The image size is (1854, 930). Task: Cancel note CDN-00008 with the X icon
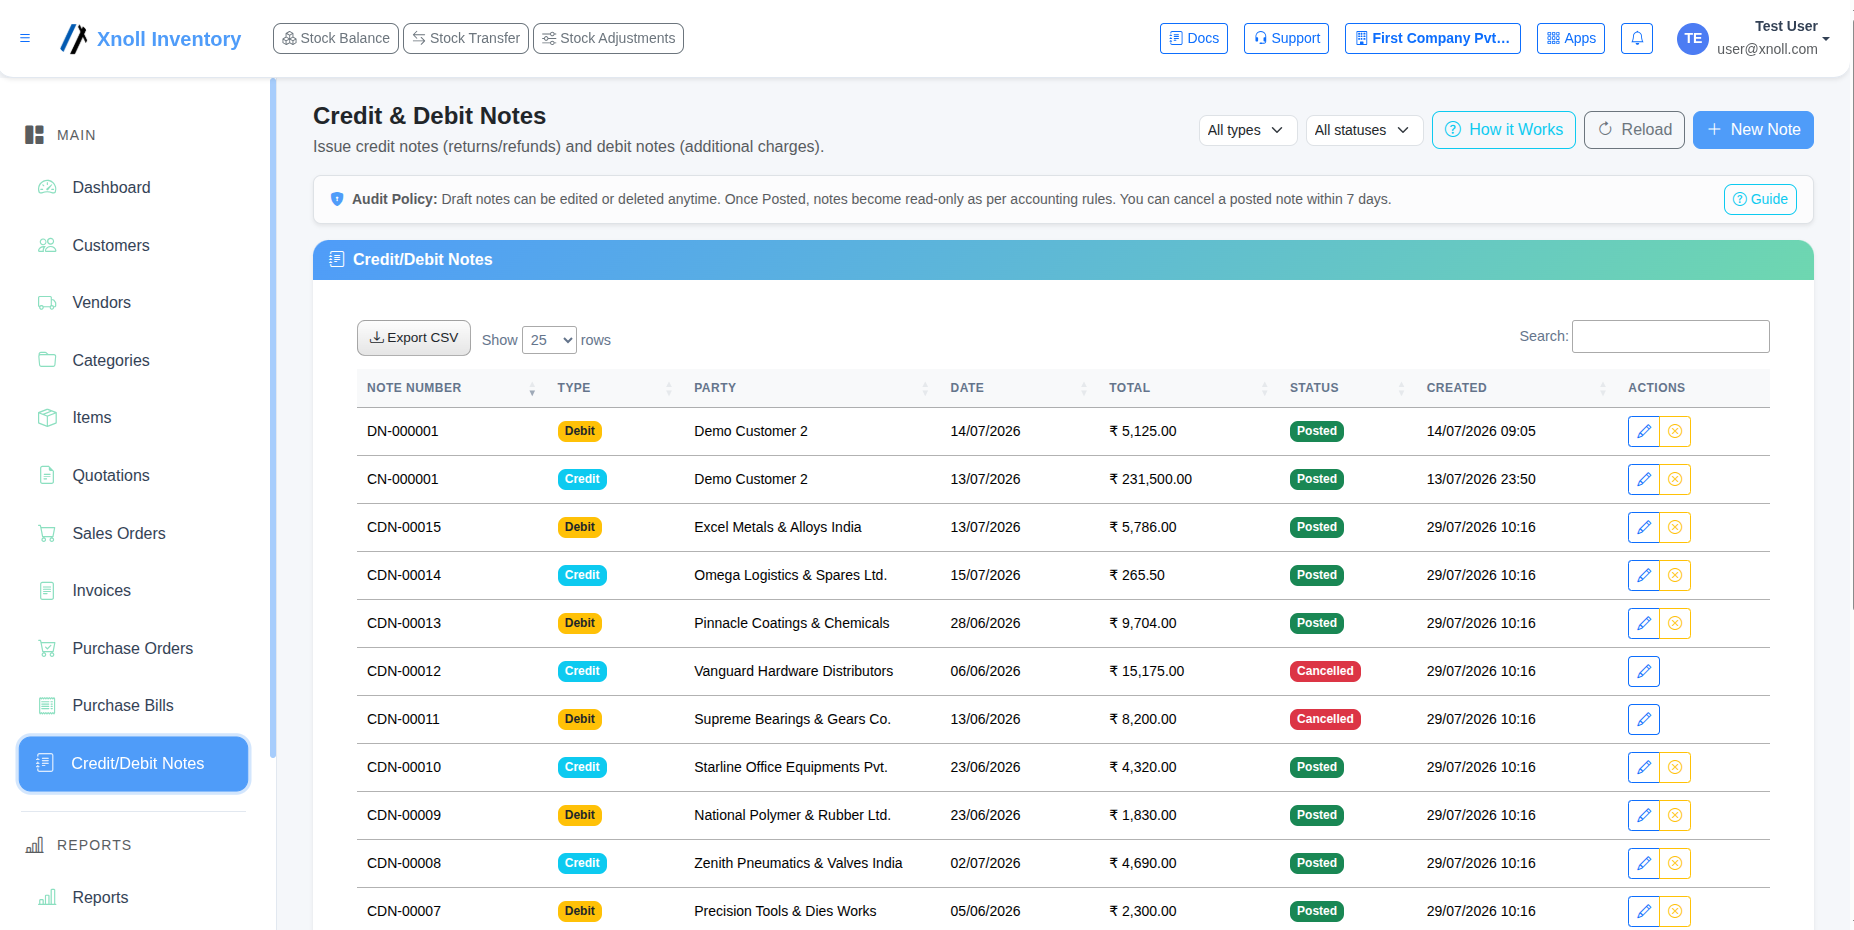pyautogui.click(x=1675, y=863)
